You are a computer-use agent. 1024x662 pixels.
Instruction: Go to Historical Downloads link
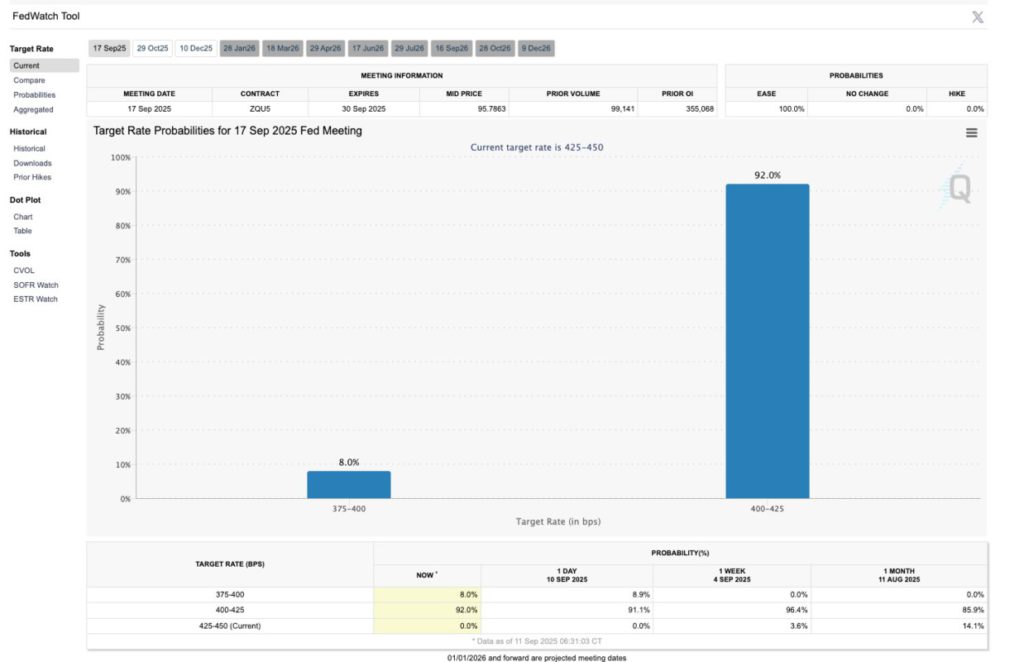[32, 163]
